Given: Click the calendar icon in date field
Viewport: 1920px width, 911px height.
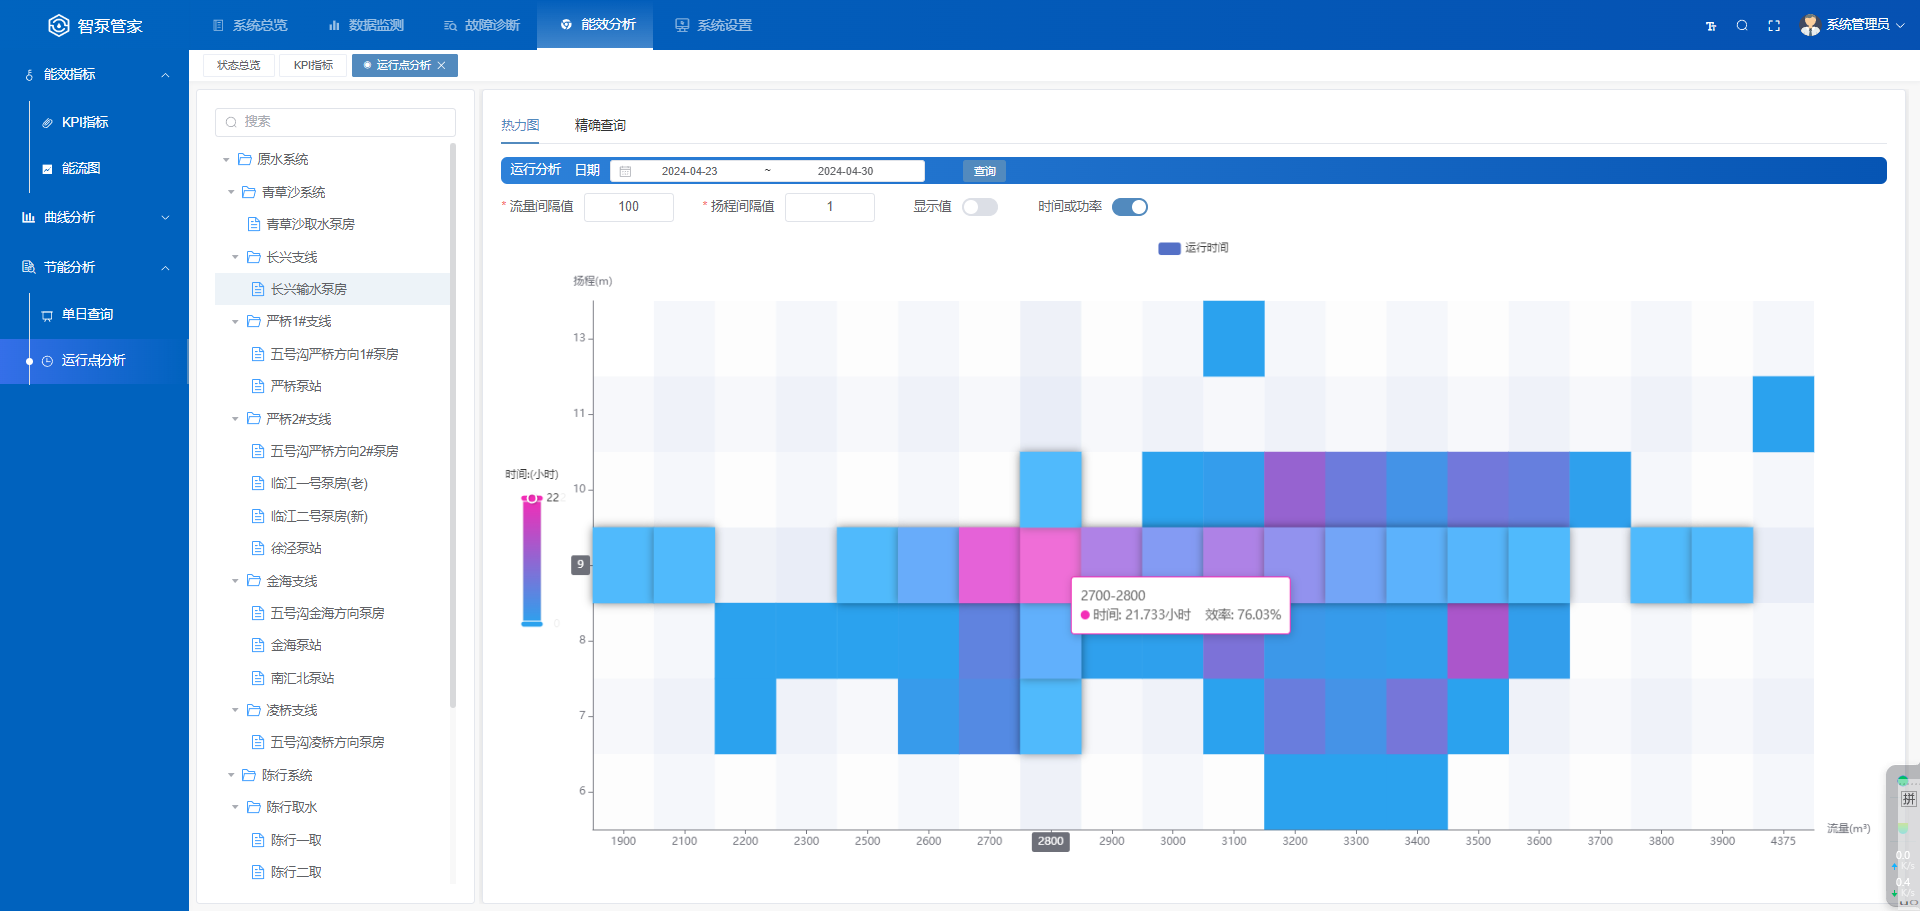Looking at the screenshot, I should tap(625, 171).
